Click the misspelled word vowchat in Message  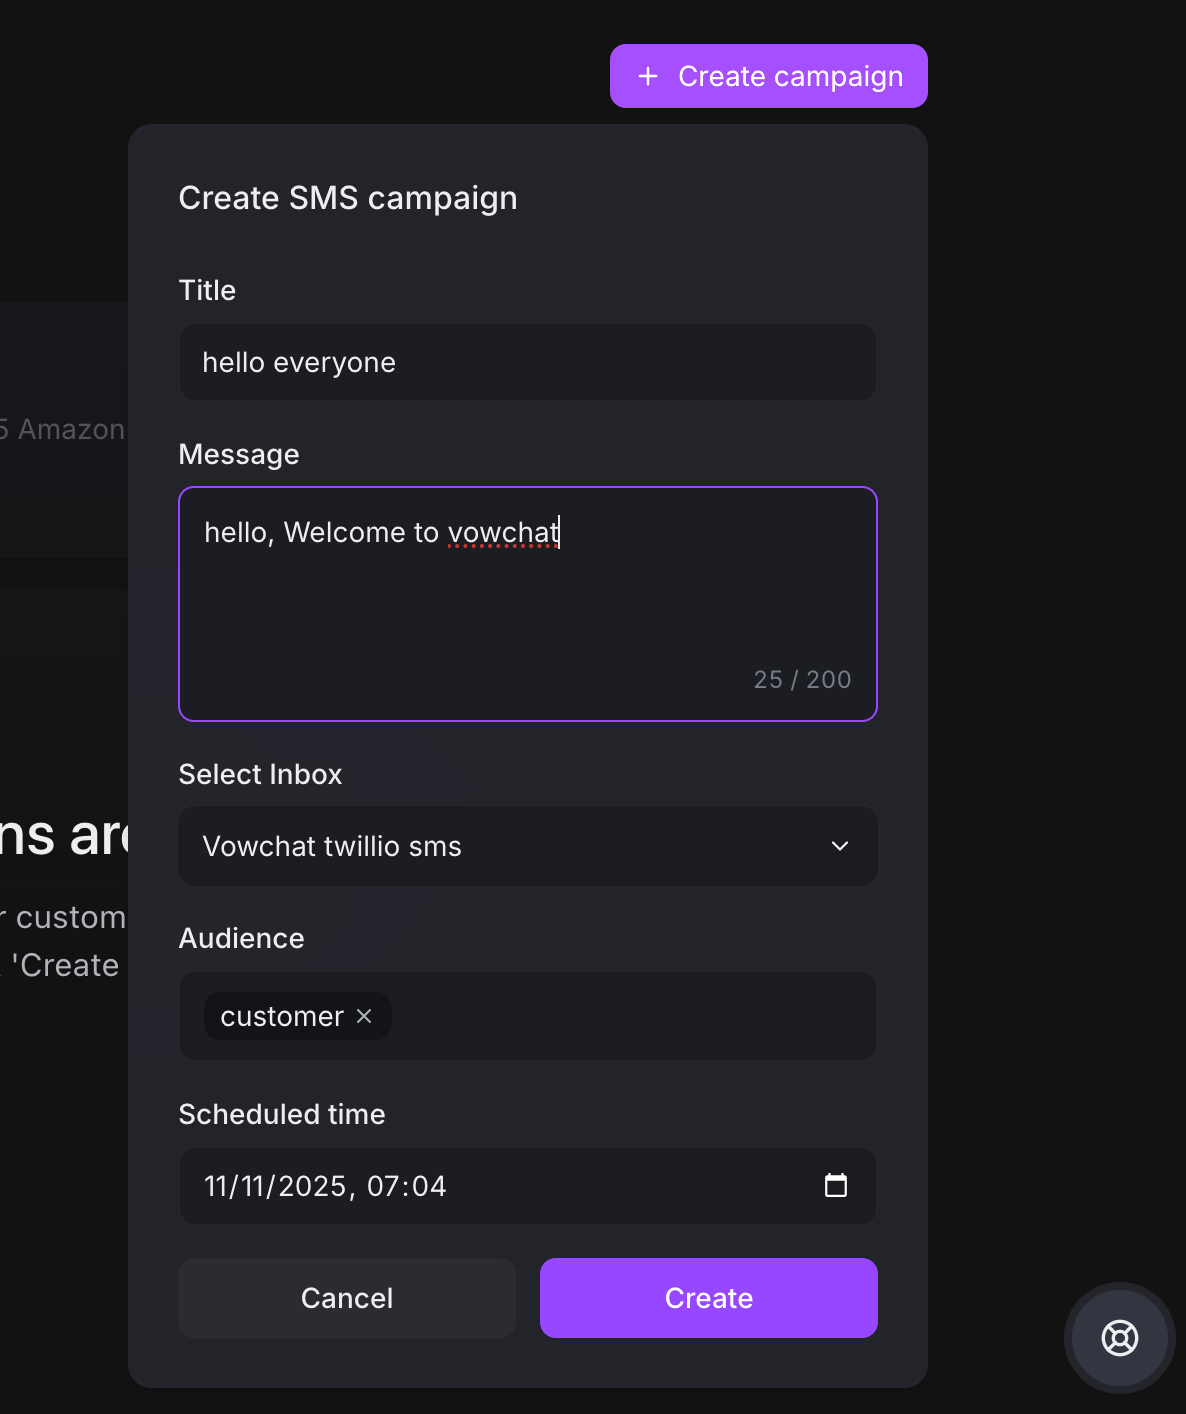click(x=503, y=532)
